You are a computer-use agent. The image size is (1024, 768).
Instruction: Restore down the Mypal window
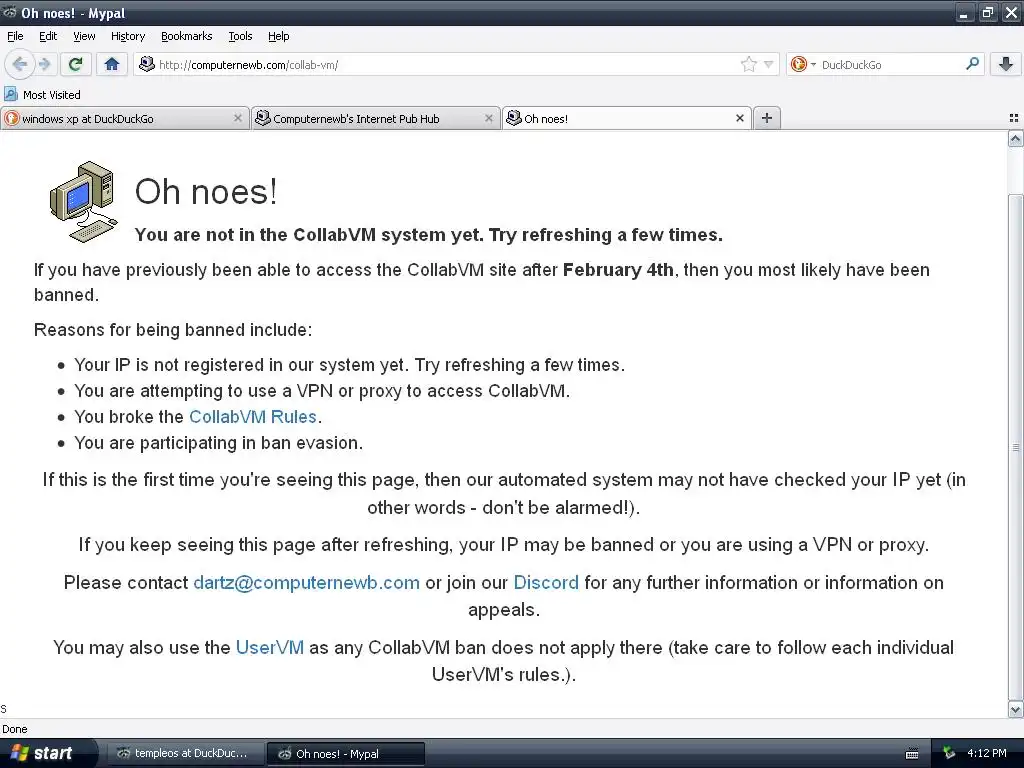[x=987, y=12]
